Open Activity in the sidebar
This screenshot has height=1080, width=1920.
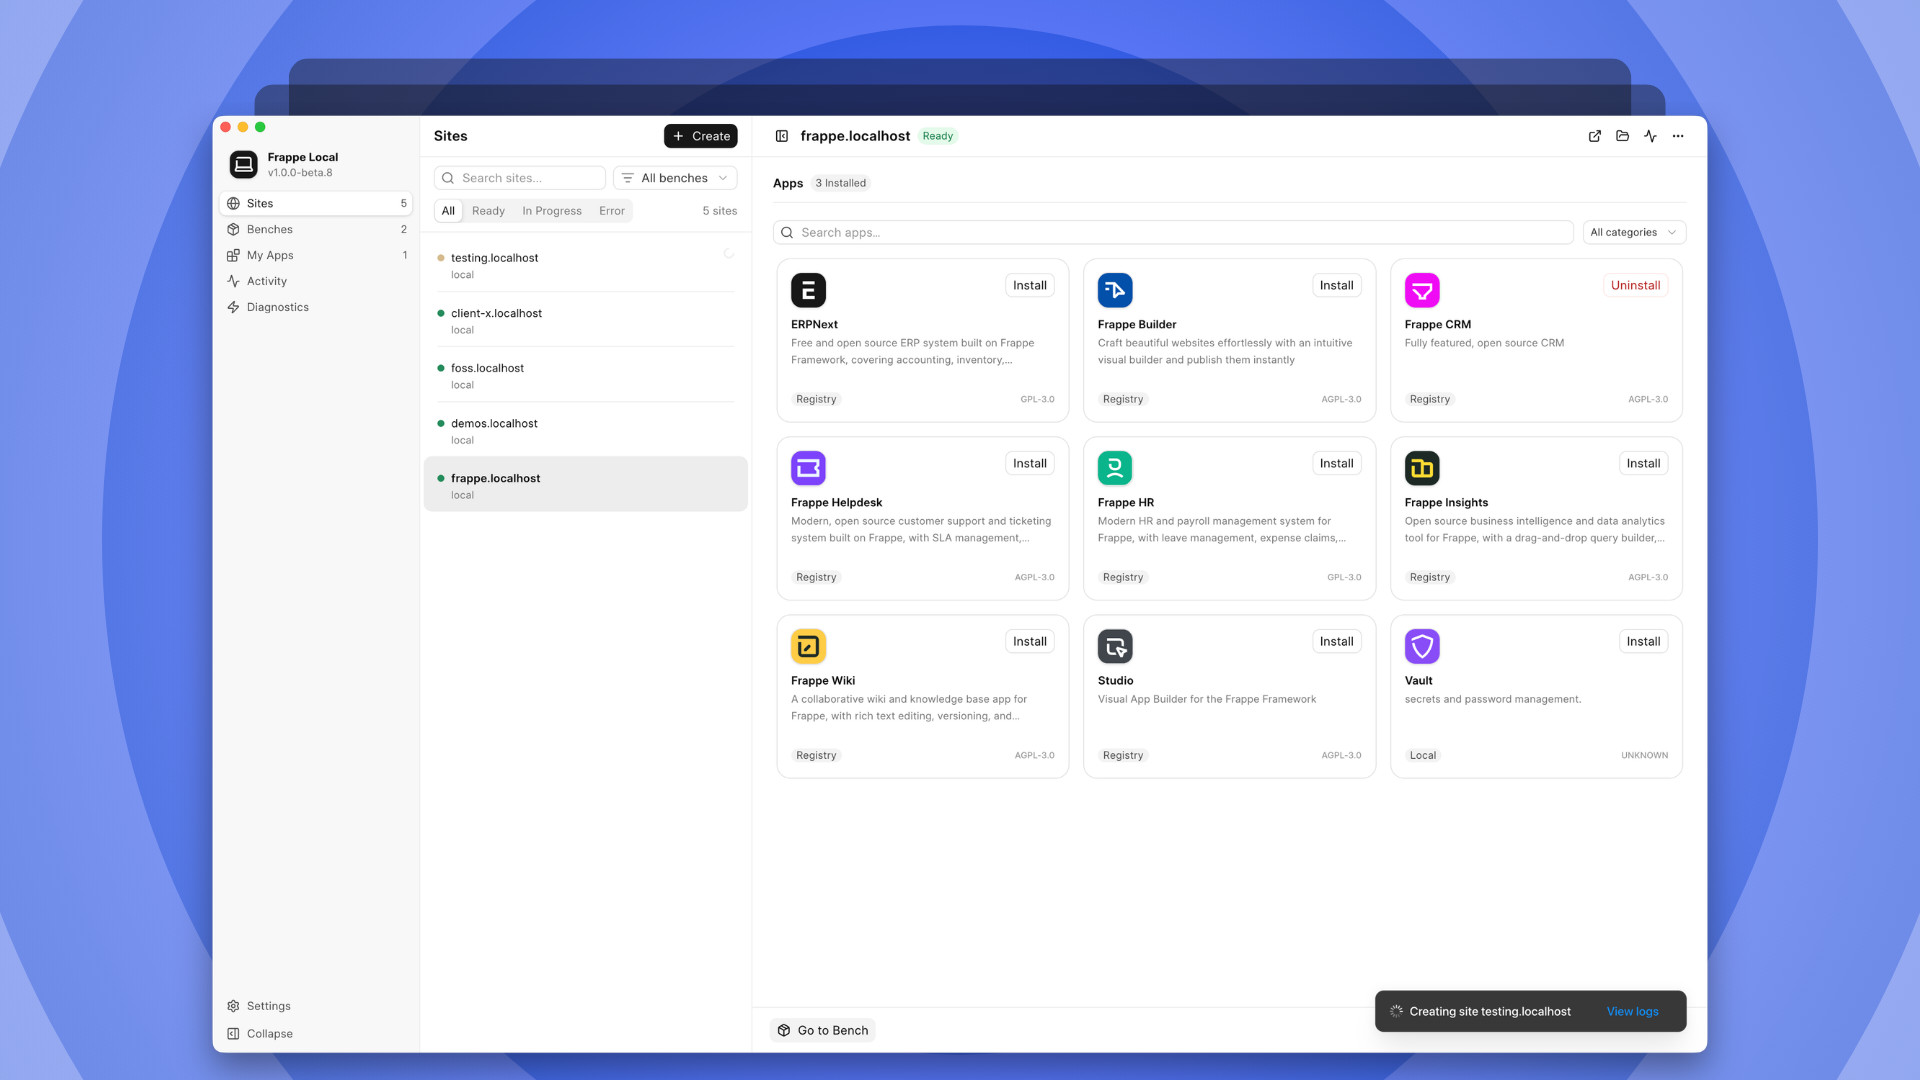[316, 281]
